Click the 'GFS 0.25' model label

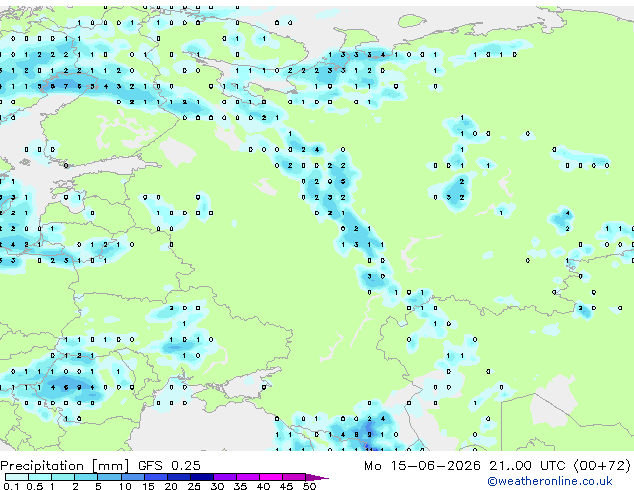[169, 465]
